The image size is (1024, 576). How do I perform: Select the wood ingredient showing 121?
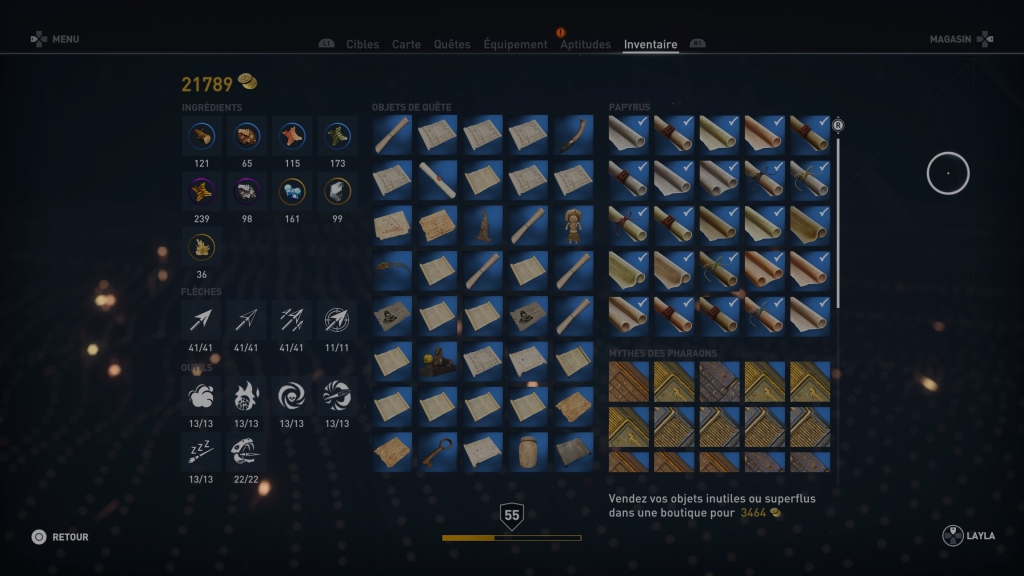click(201, 136)
